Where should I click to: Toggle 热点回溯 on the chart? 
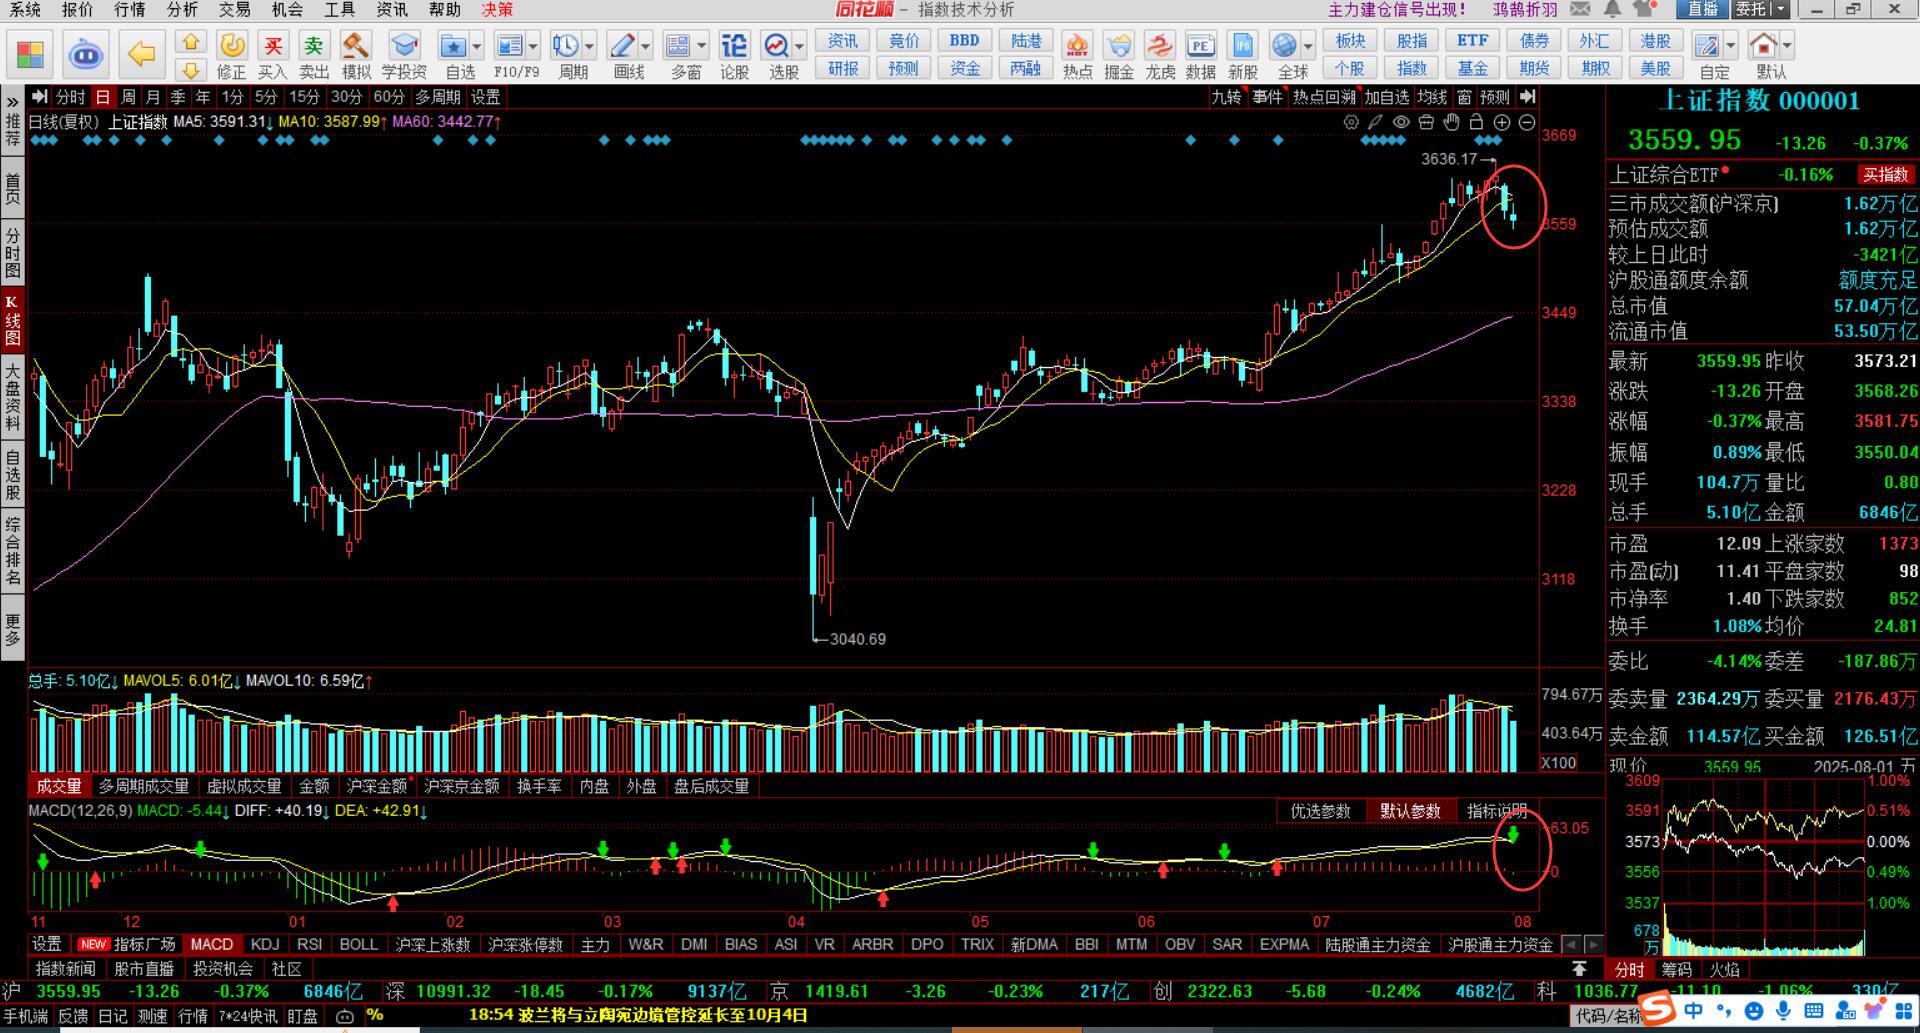pyautogui.click(x=1324, y=97)
